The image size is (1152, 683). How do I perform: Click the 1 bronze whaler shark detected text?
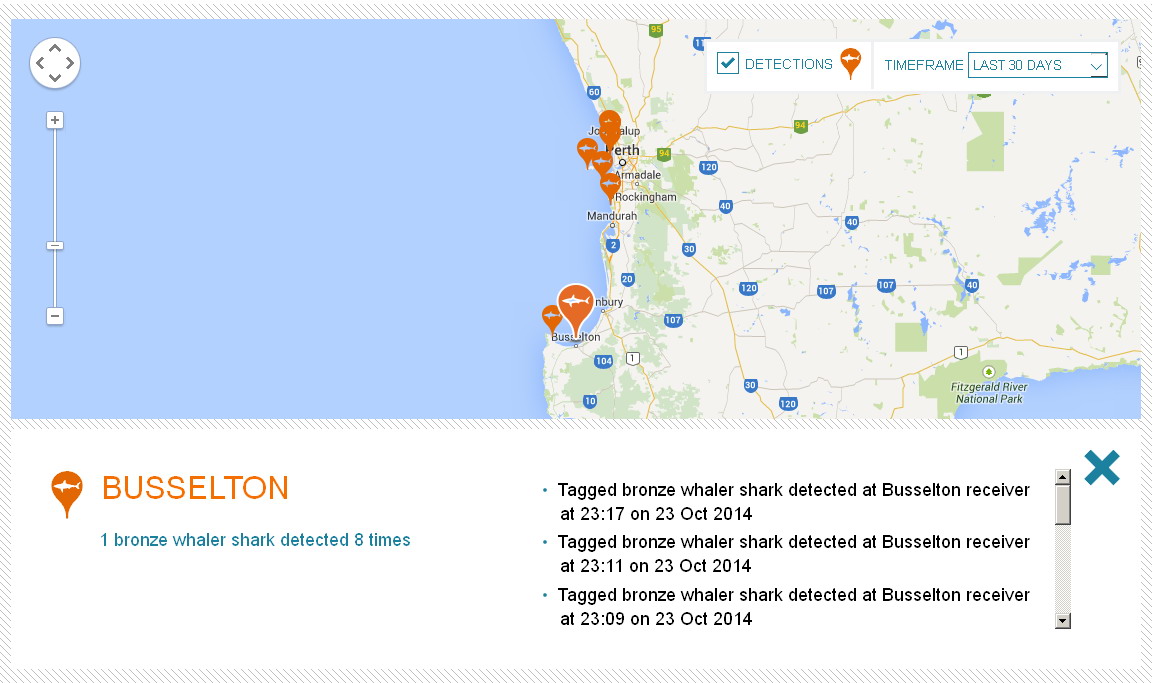[x=255, y=540]
